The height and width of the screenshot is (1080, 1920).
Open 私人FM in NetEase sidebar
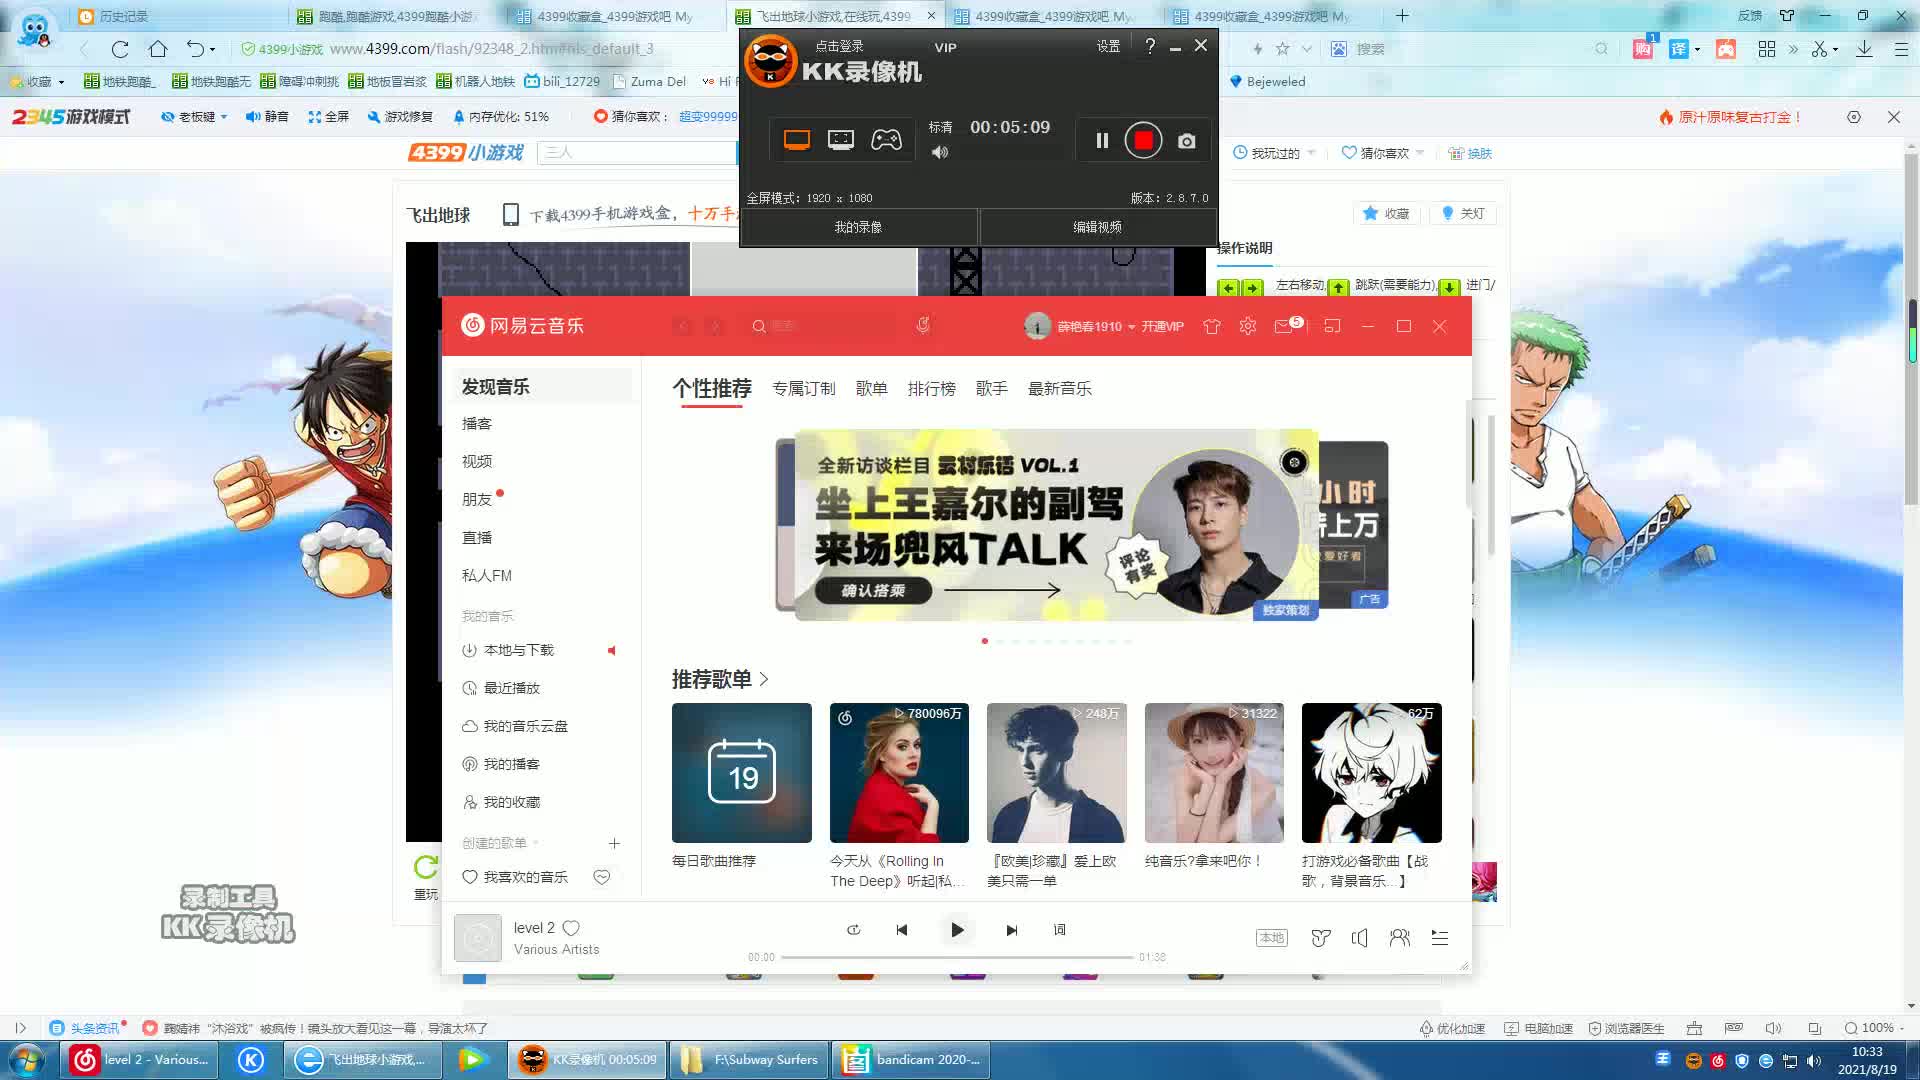click(x=487, y=576)
